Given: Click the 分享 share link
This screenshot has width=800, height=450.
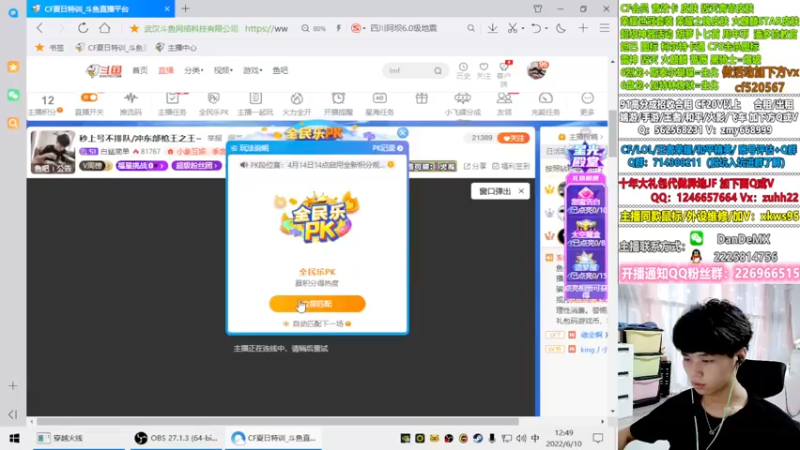Looking at the screenshot, I should click(x=475, y=166).
